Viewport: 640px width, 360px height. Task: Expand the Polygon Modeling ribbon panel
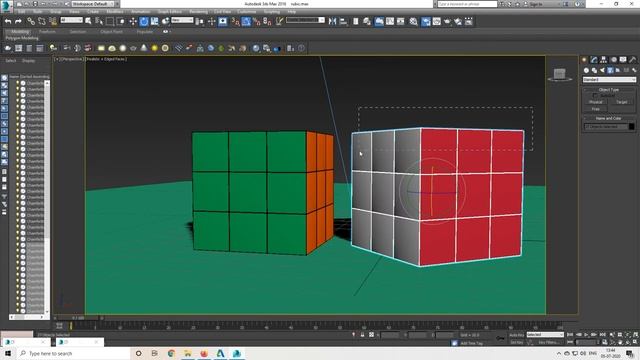pos(22,38)
